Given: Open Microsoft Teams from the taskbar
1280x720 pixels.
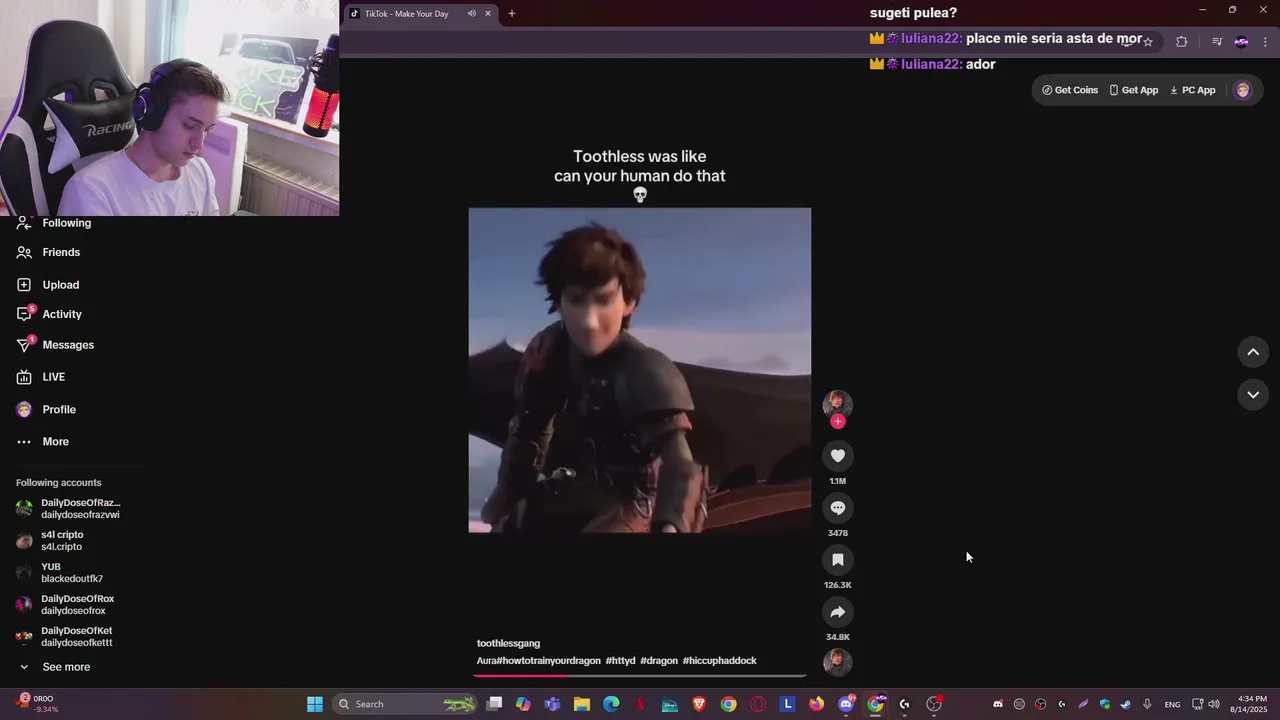Looking at the screenshot, I should 552,704.
